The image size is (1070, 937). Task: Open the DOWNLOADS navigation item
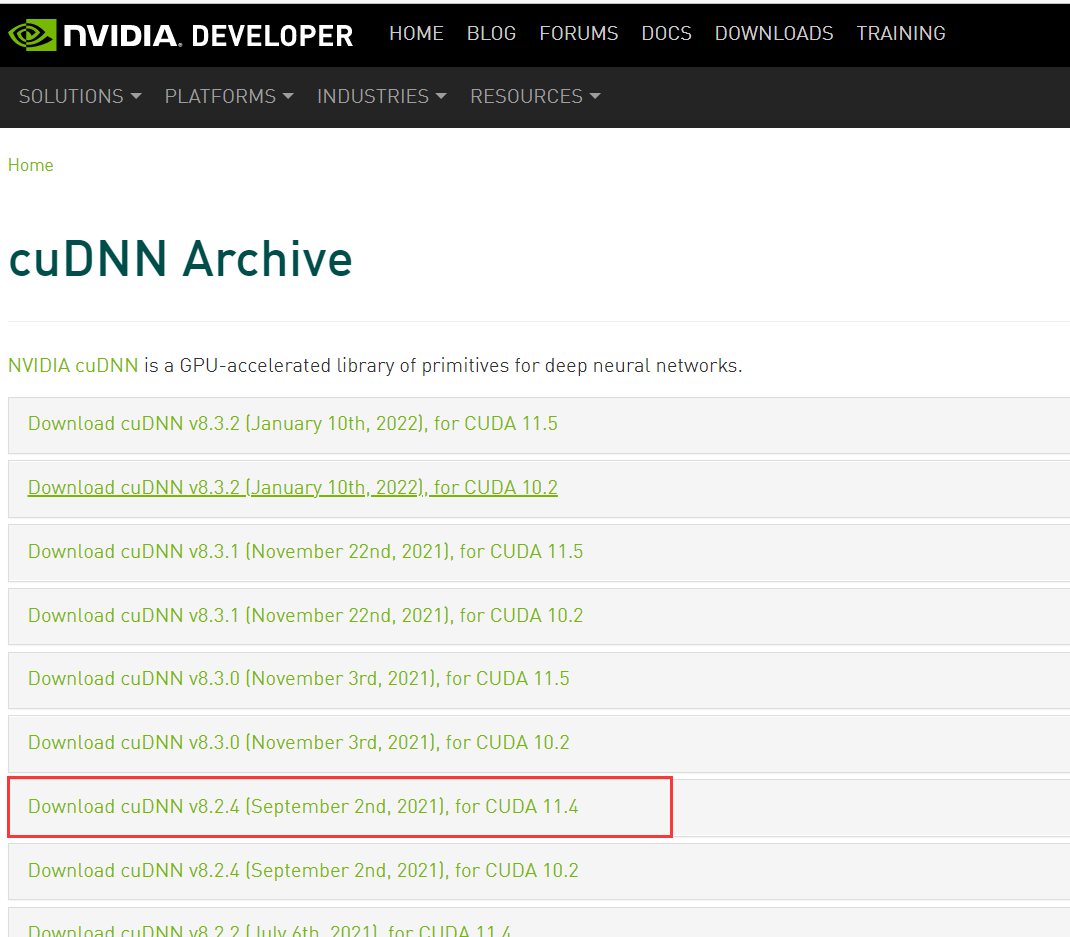774,33
